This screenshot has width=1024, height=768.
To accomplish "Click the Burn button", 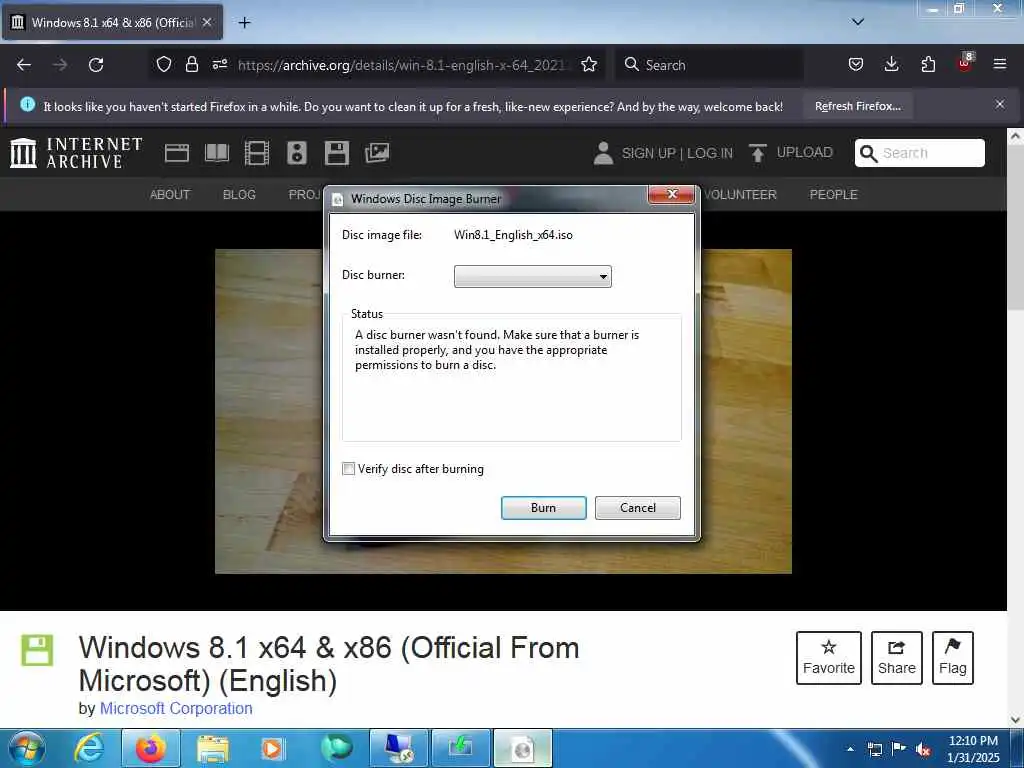I will tap(543, 508).
